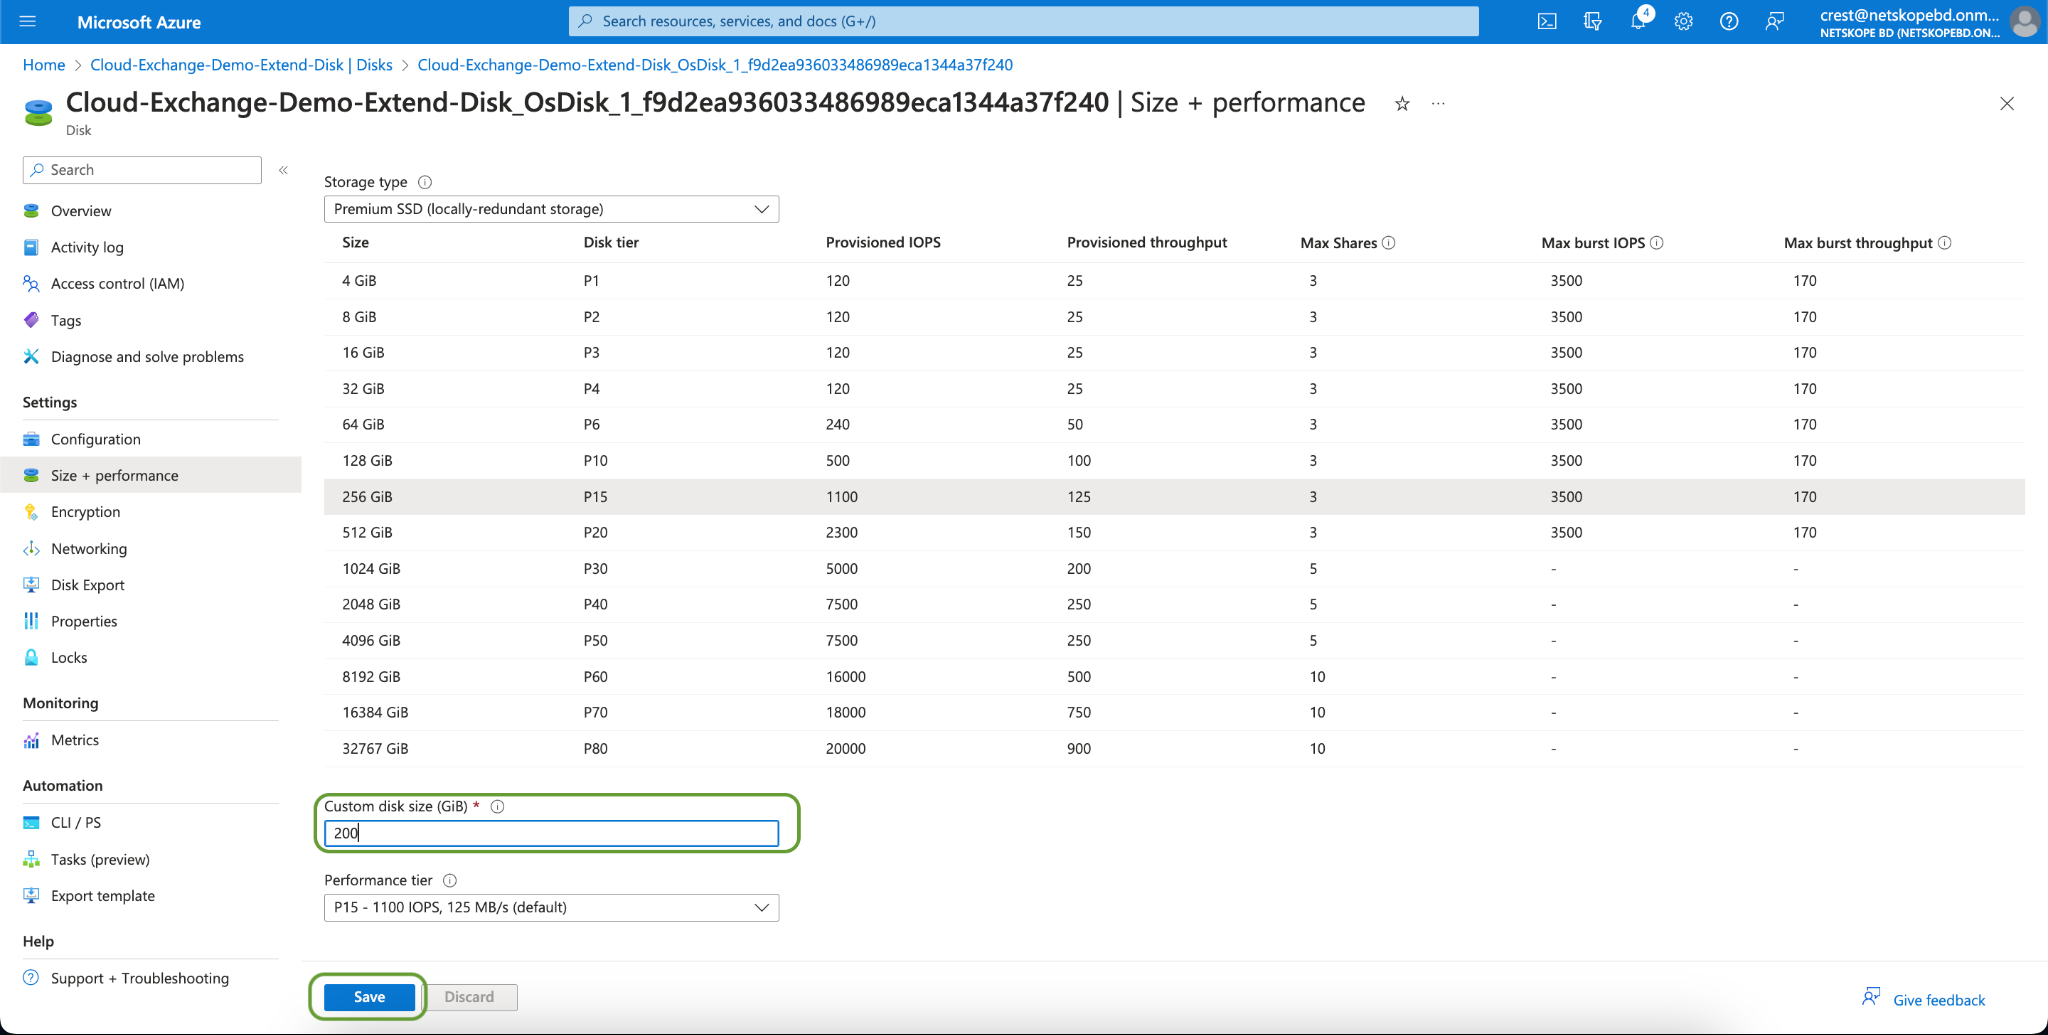Click the Discard button
The height and width of the screenshot is (1035, 2048).
point(469,997)
